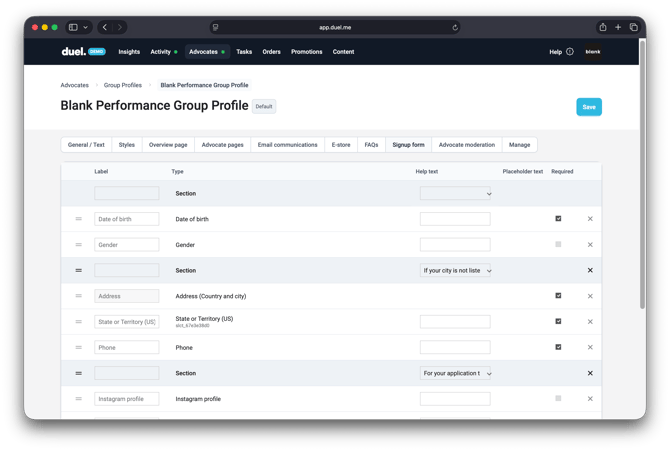Delete the Phone field row
Screen dimensions: 670x451
pos(590,348)
